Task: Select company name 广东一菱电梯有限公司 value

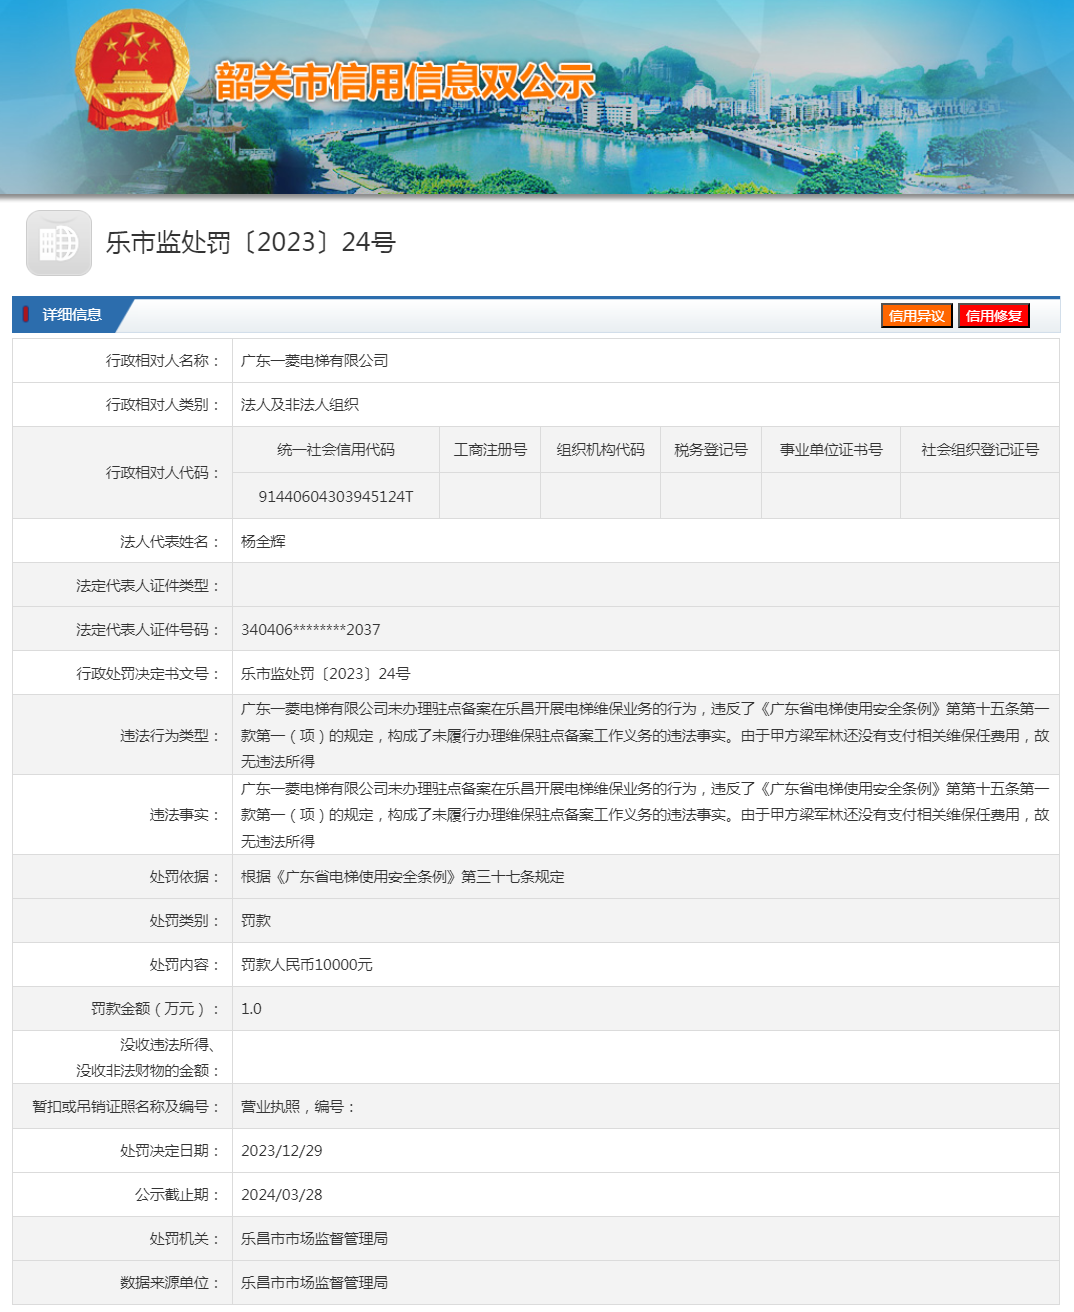Action: 314,361
